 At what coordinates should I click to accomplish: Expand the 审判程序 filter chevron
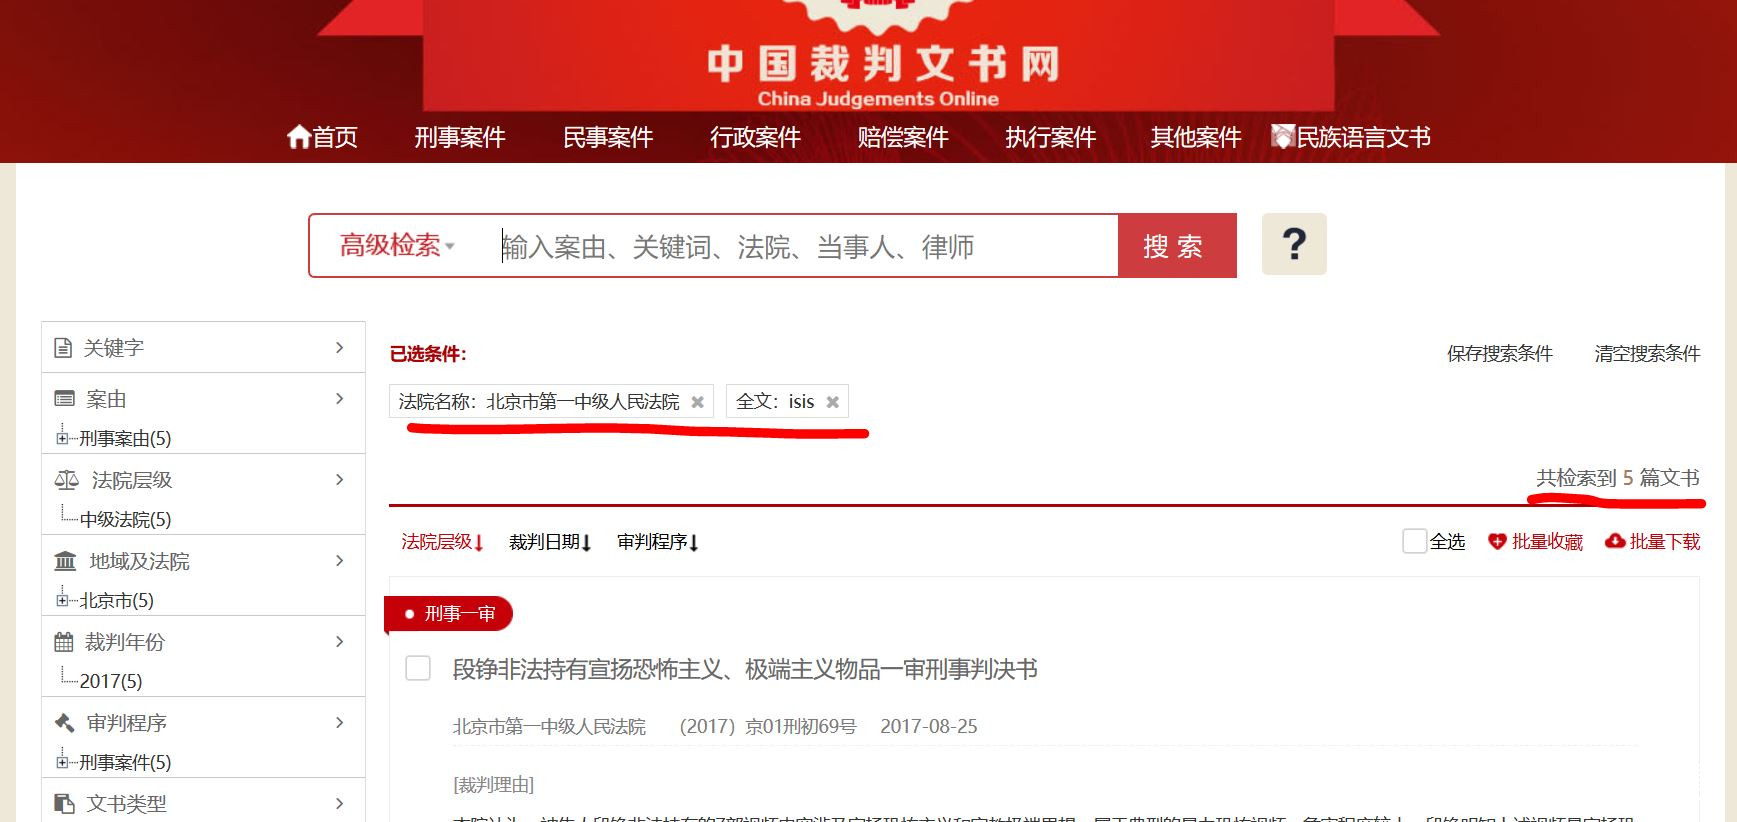tap(340, 723)
